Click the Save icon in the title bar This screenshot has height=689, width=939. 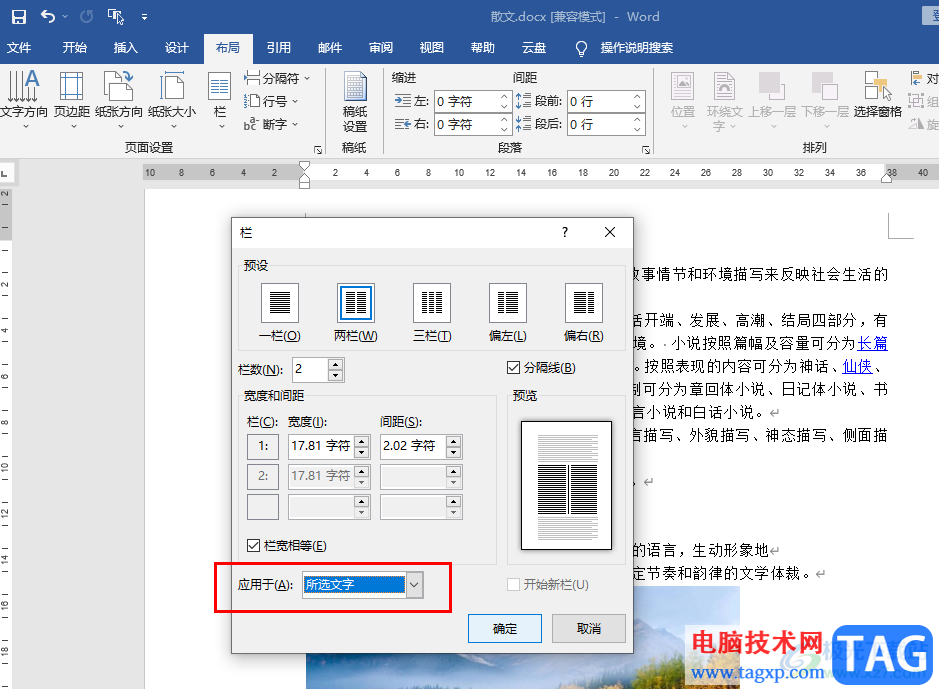coord(19,17)
